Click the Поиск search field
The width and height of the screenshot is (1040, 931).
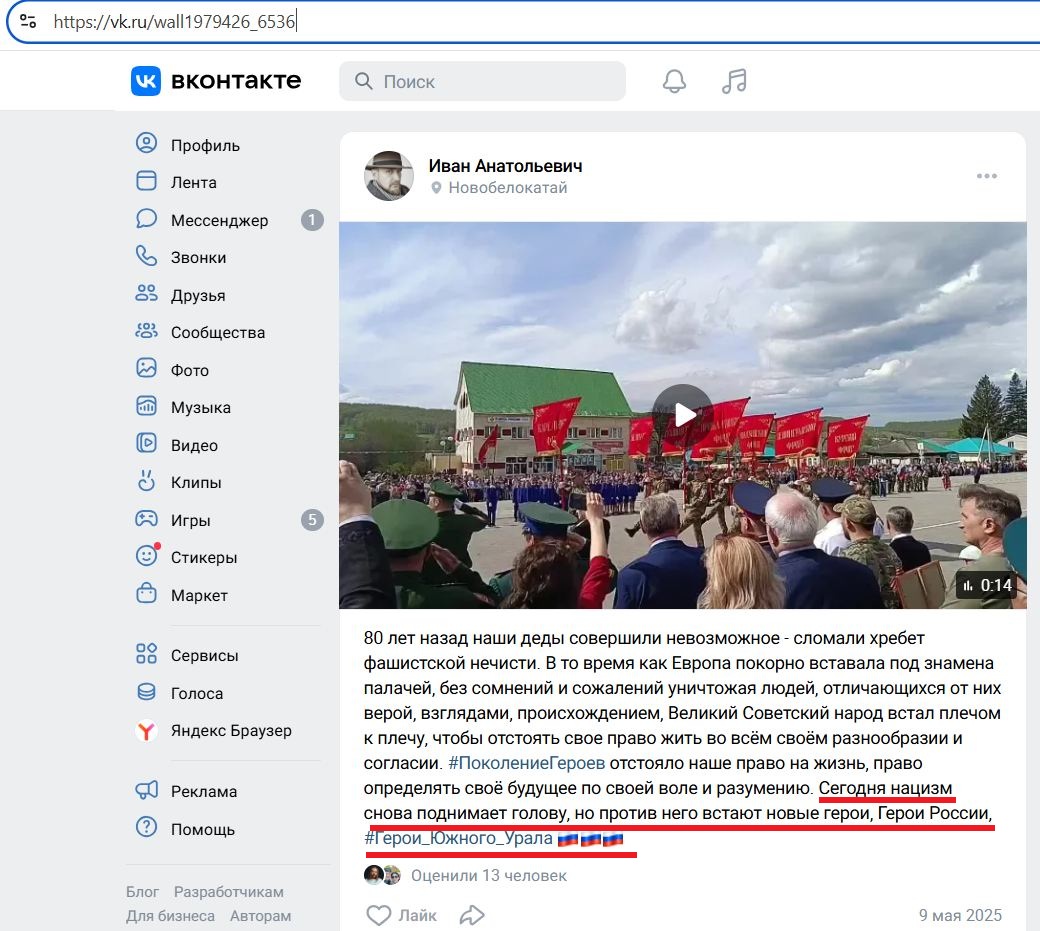coord(482,82)
